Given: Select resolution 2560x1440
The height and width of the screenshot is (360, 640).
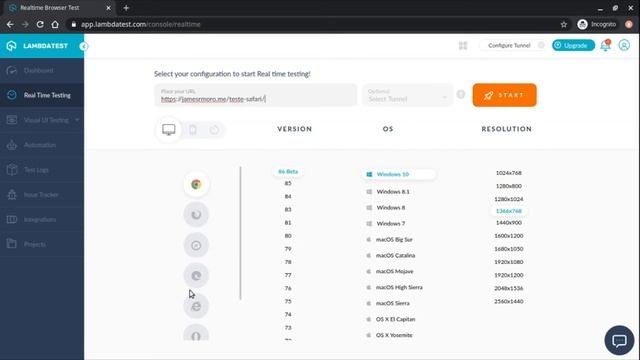Looking at the screenshot, I should click(x=509, y=301).
